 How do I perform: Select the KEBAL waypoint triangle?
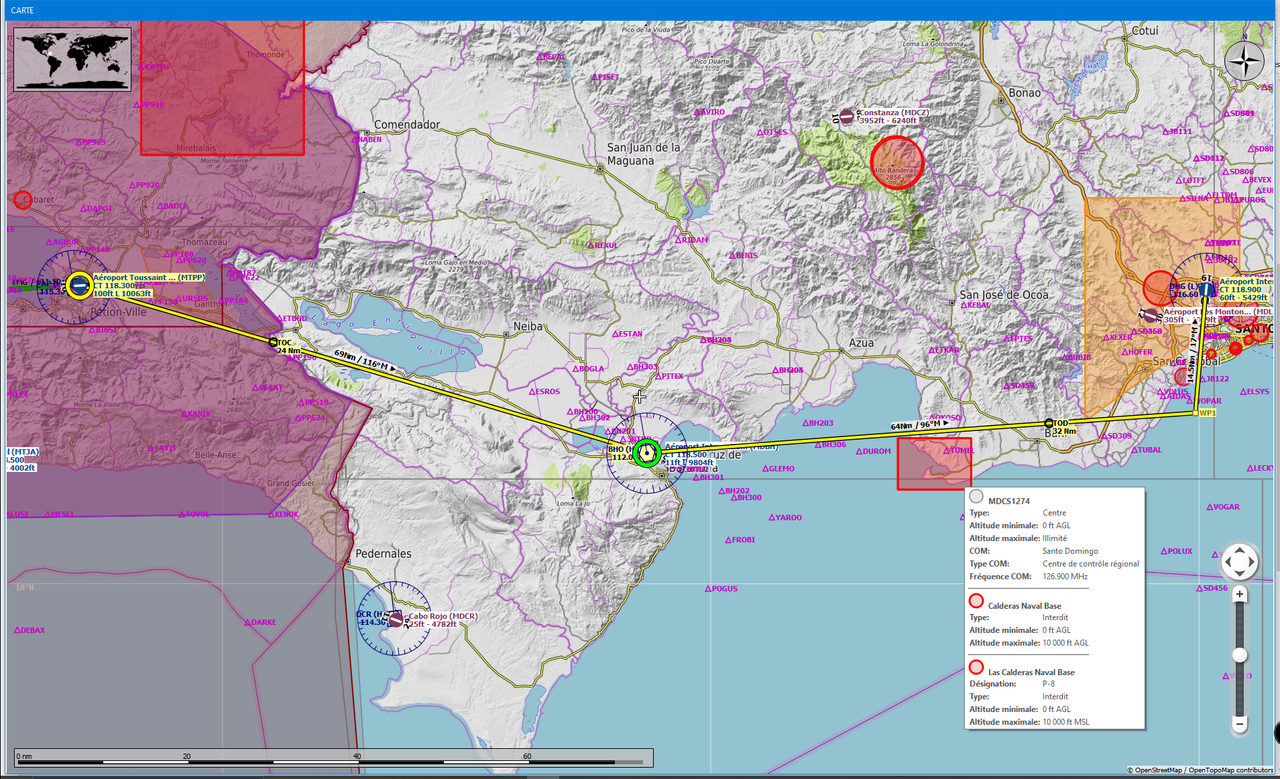(962, 304)
